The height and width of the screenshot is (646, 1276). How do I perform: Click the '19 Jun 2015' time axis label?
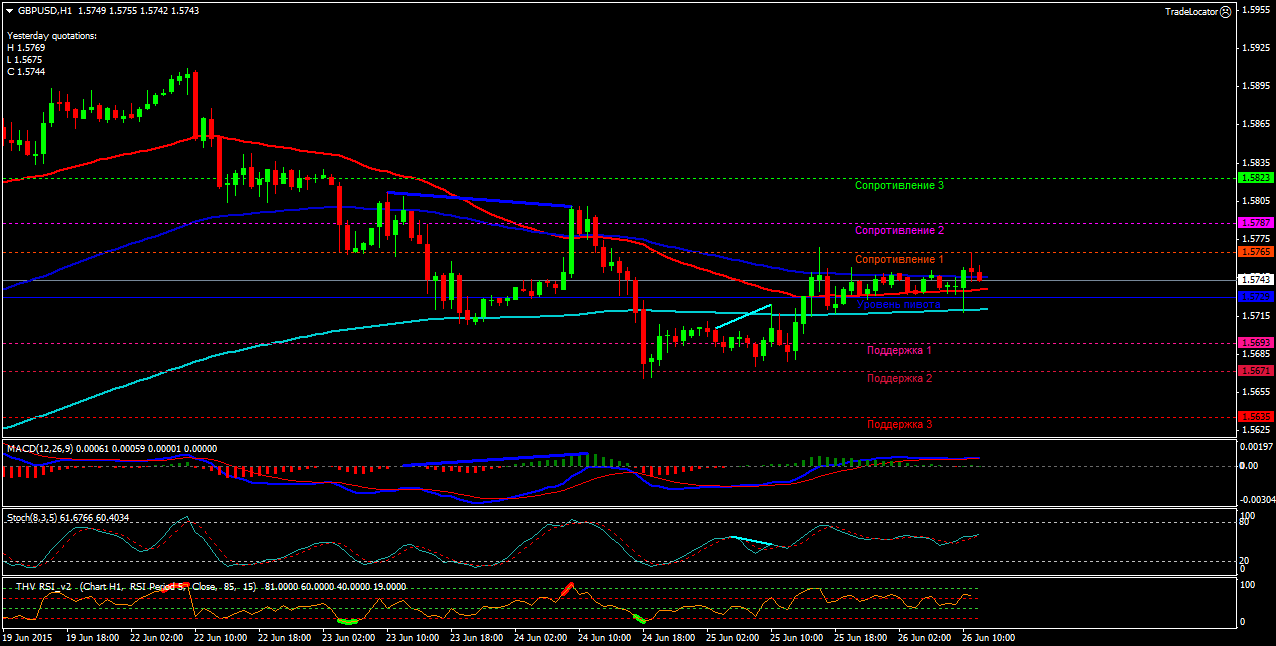pos(27,636)
